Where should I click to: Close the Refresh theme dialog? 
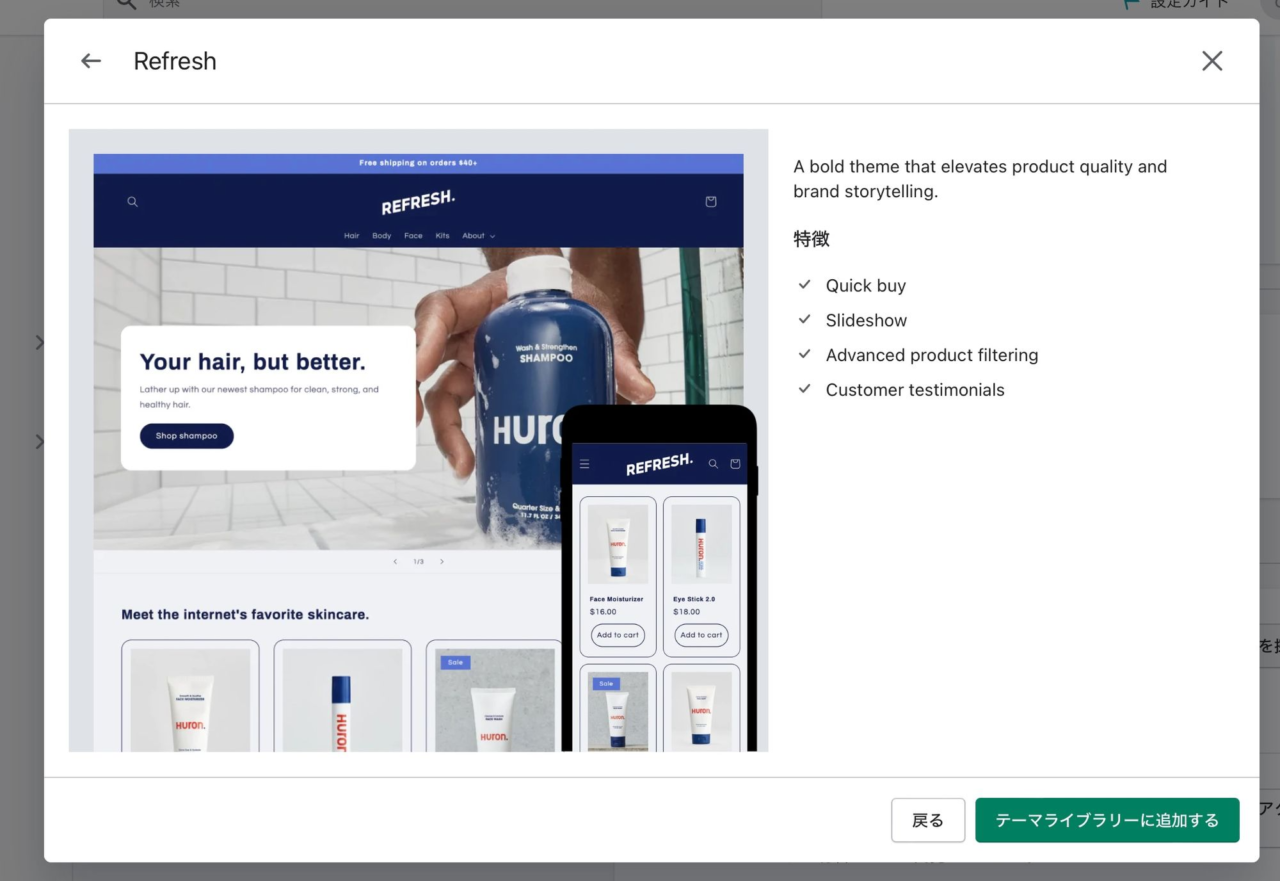click(1212, 61)
